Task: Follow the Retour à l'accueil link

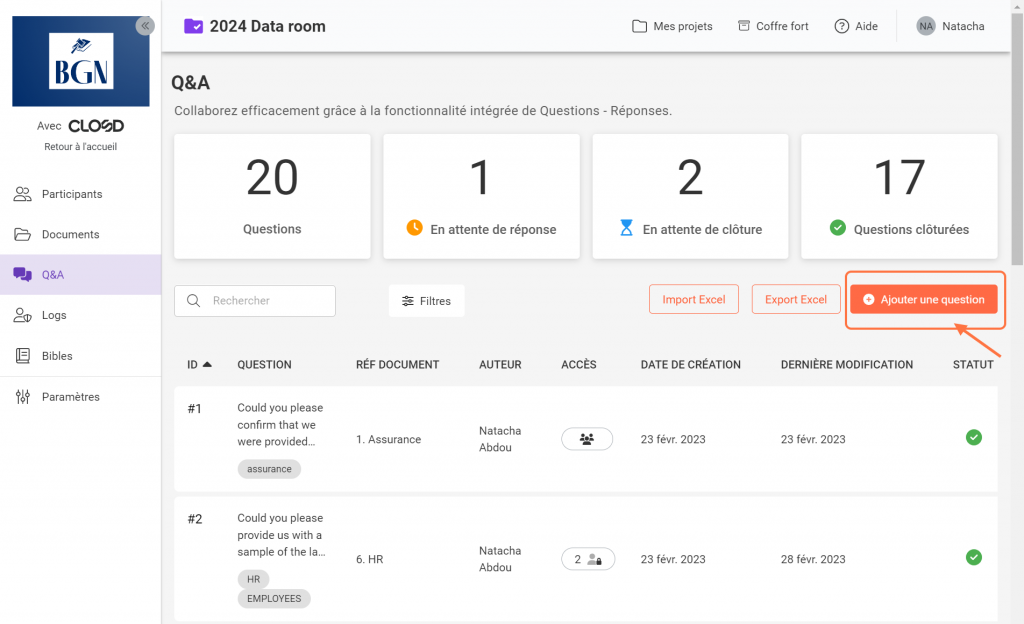Action: point(81,147)
